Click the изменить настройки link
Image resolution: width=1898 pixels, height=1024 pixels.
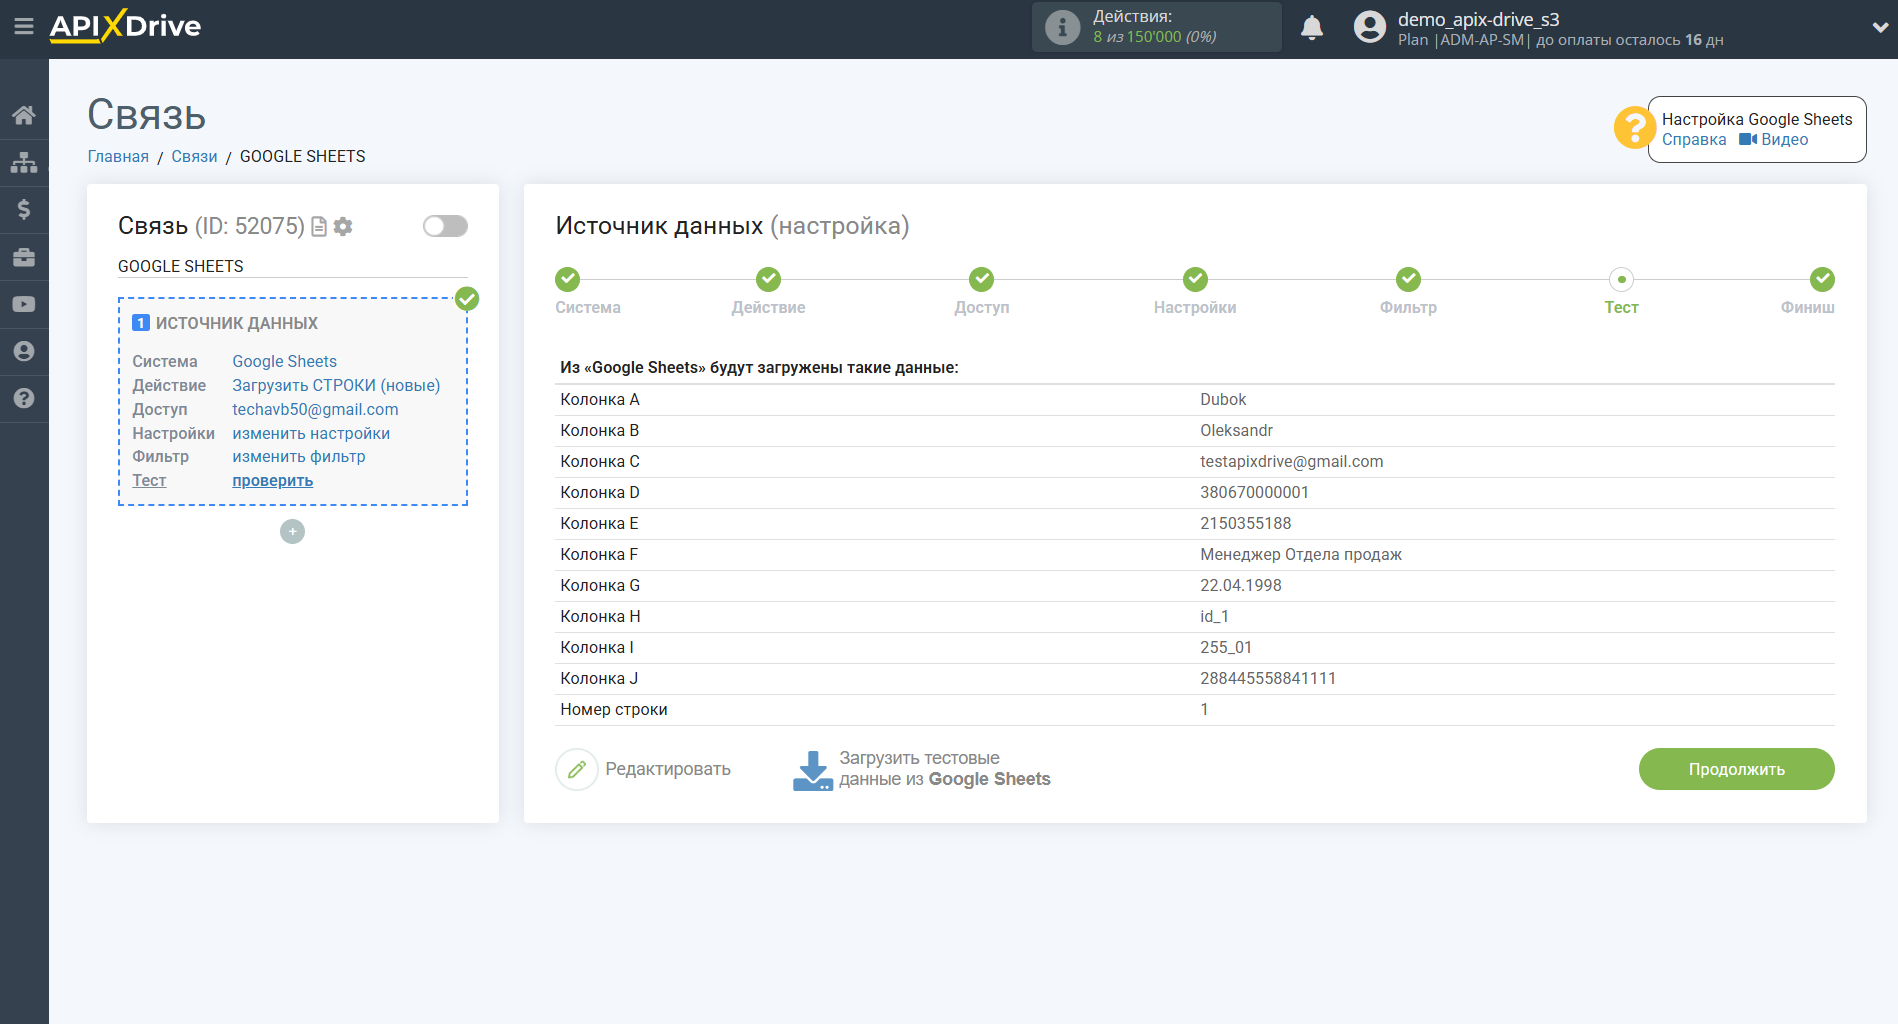(x=311, y=433)
